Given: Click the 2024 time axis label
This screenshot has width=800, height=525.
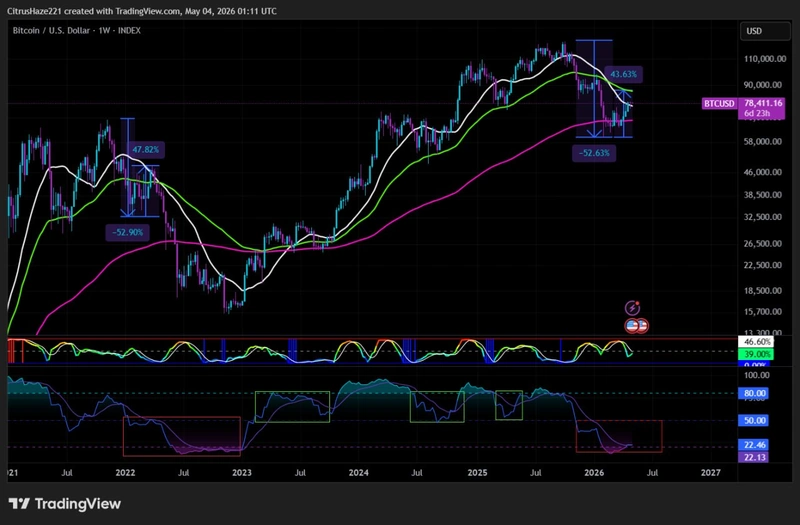Looking at the screenshot, I should click(x=359, y=473).
